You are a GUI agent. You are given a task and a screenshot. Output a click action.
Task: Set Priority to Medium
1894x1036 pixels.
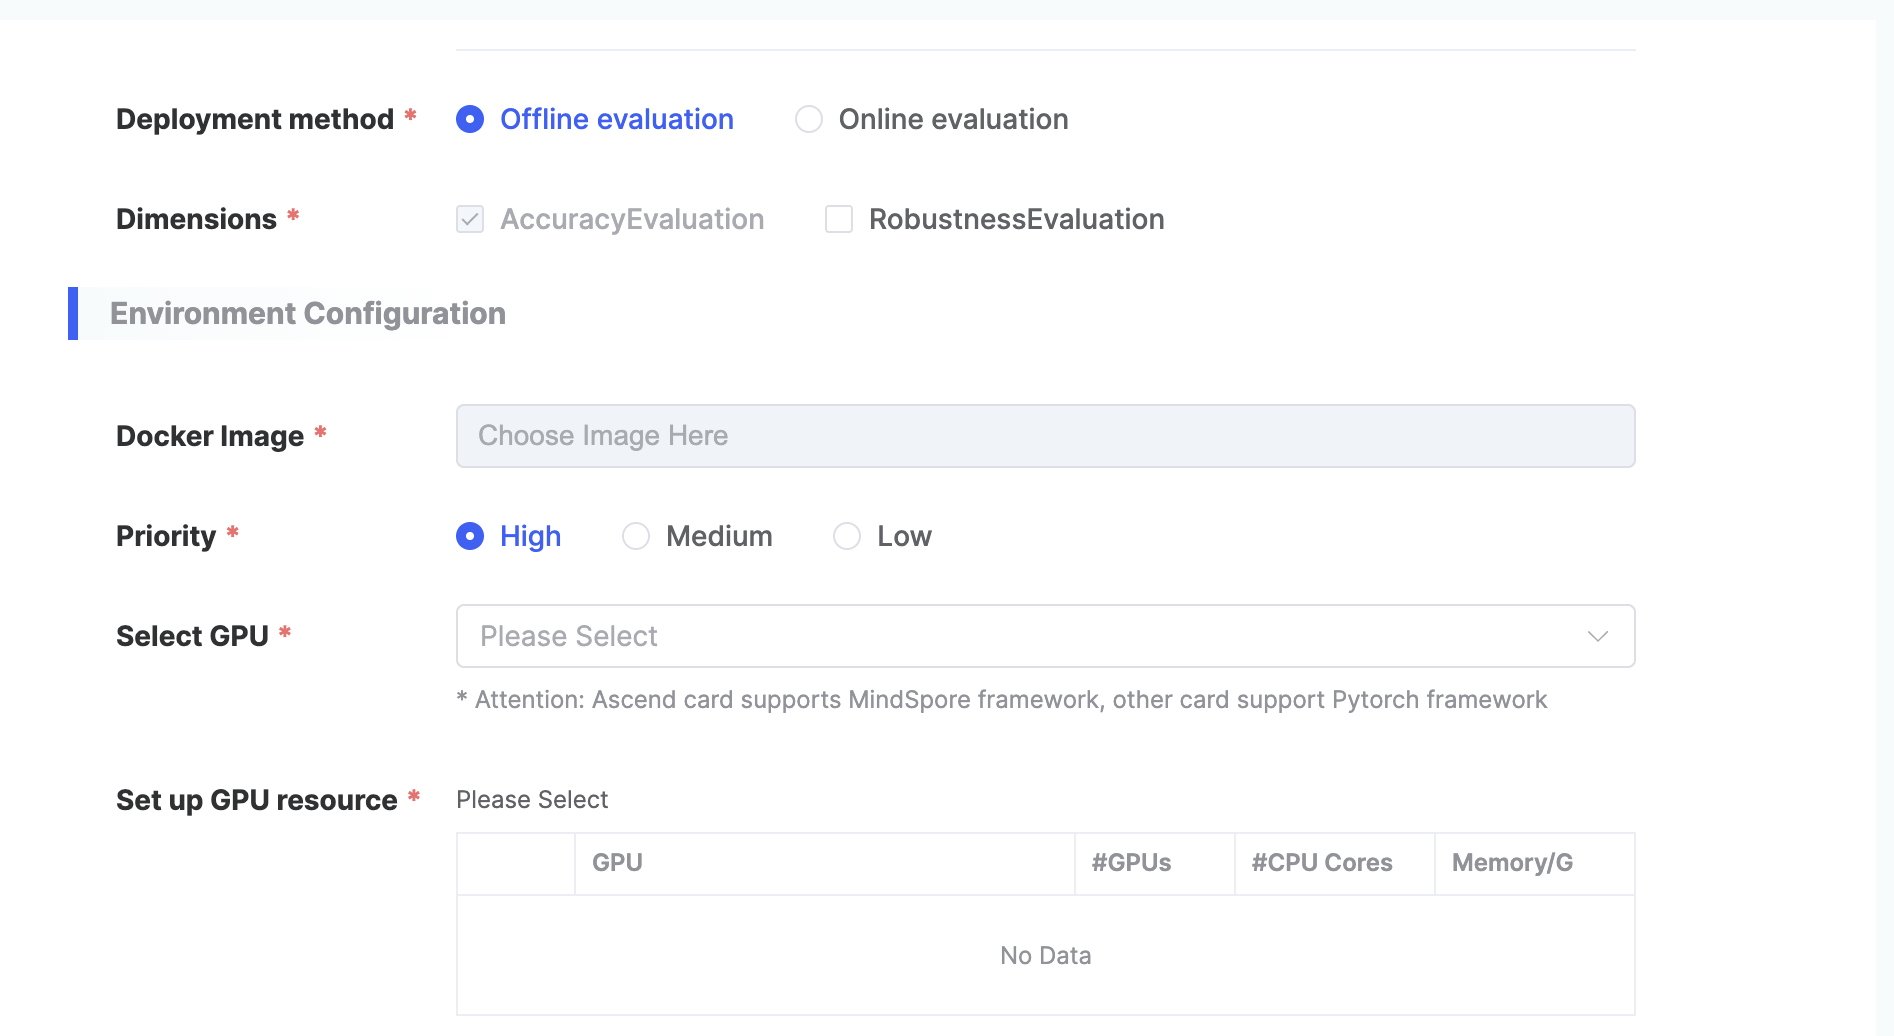point(636,537)
